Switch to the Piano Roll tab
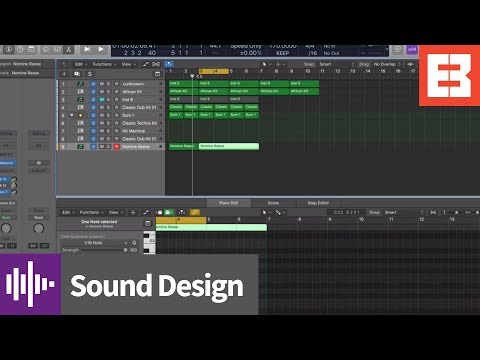 point(228,203)
